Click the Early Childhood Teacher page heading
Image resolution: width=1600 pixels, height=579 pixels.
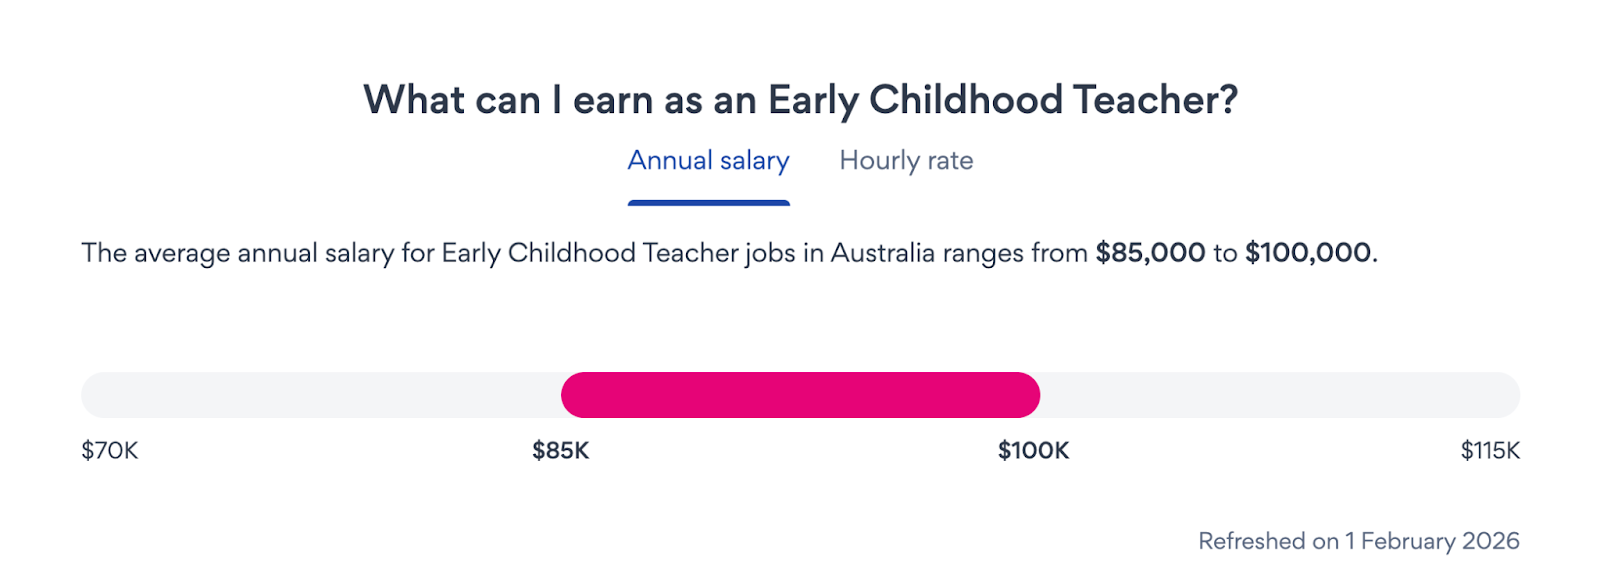tap(800, 100)
